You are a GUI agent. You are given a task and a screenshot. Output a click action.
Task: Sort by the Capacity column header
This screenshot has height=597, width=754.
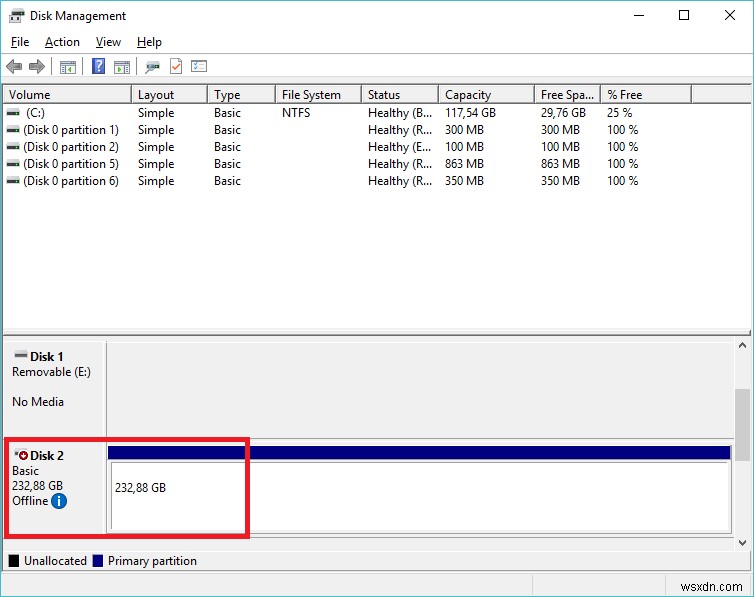pyautogui.click(x=486, y=95)
